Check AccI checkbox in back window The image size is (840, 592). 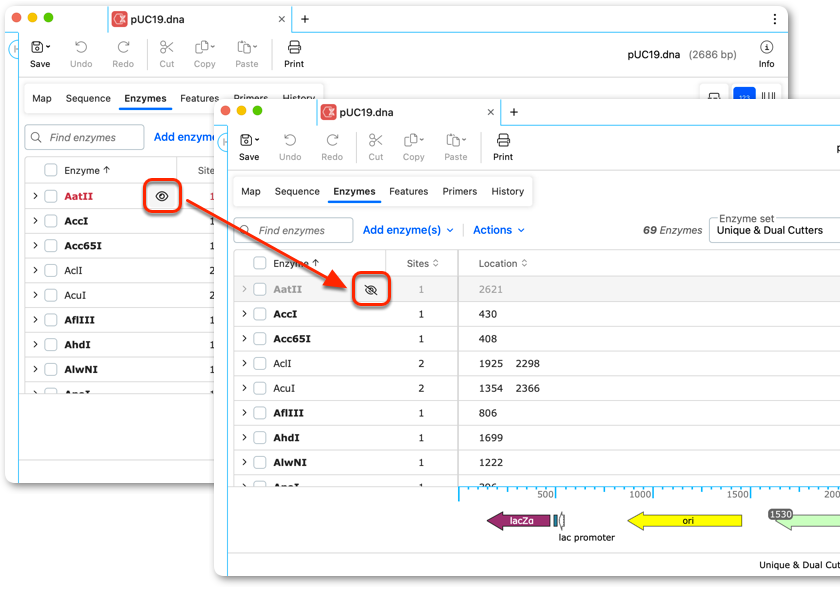51,221
